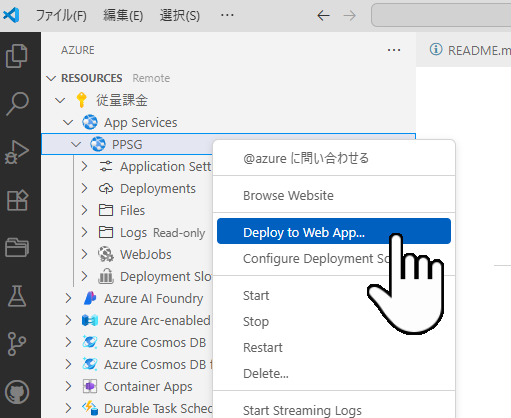Open the GitHub view in activity bar
This screenshot has height=418, width=511.
pos(17,392)
